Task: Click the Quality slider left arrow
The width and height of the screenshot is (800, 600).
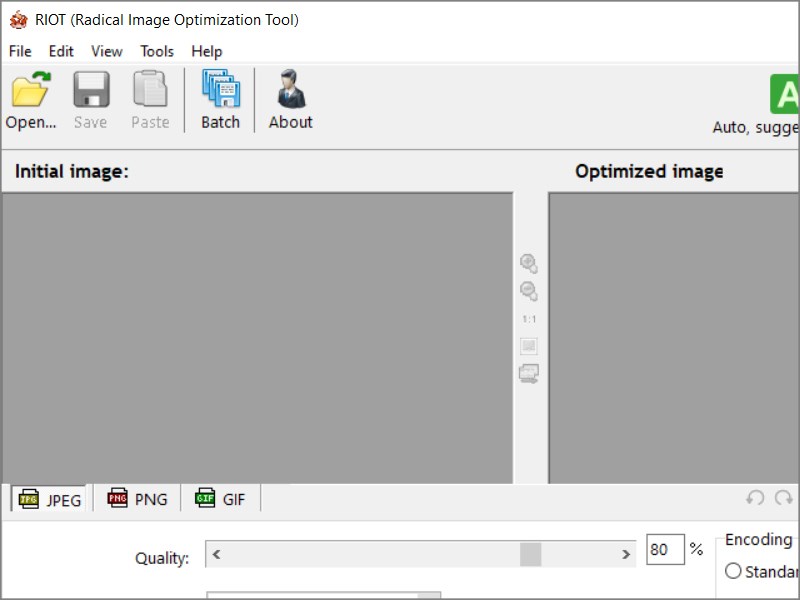Action: click(216, 554)
